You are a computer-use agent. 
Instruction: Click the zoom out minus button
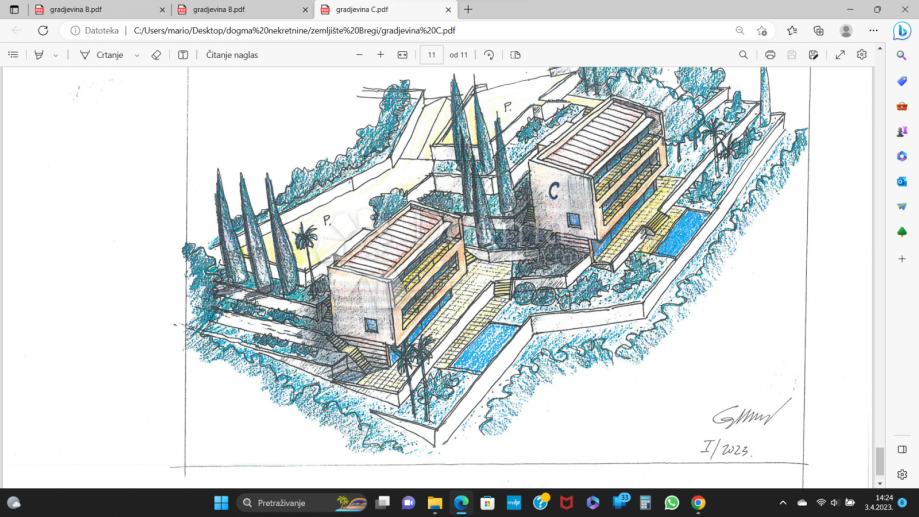pyautogui.click(x=359, y=55)
